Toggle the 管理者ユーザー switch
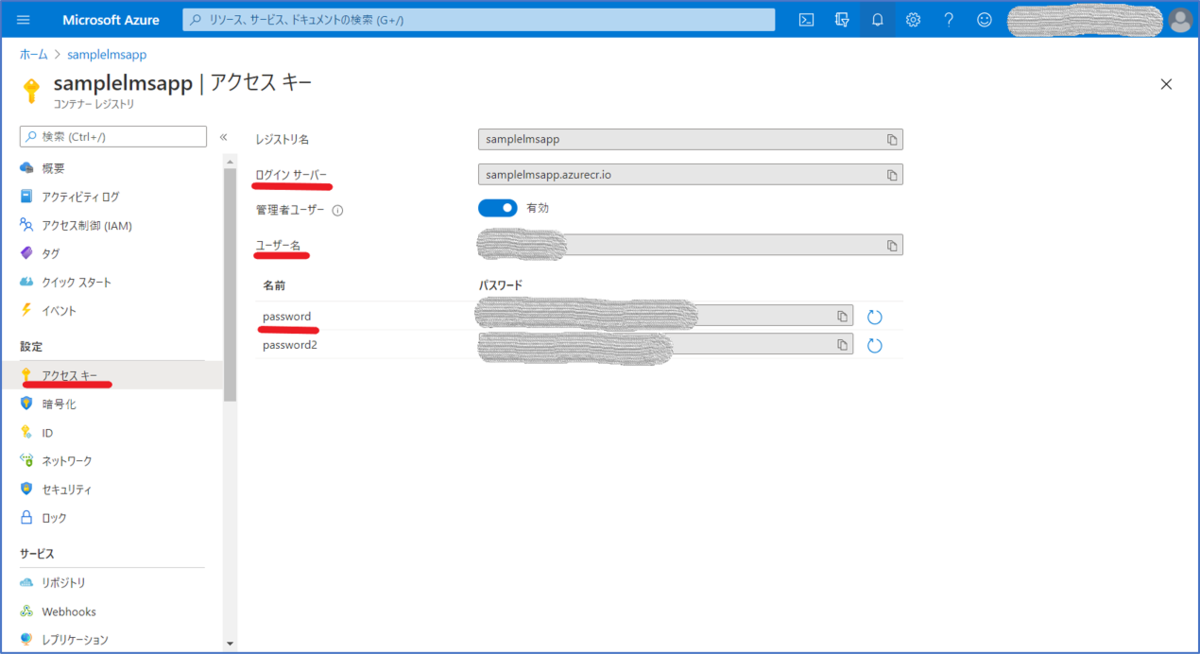Viewport: 1200px width, 654px height. [x=497, y=208]
